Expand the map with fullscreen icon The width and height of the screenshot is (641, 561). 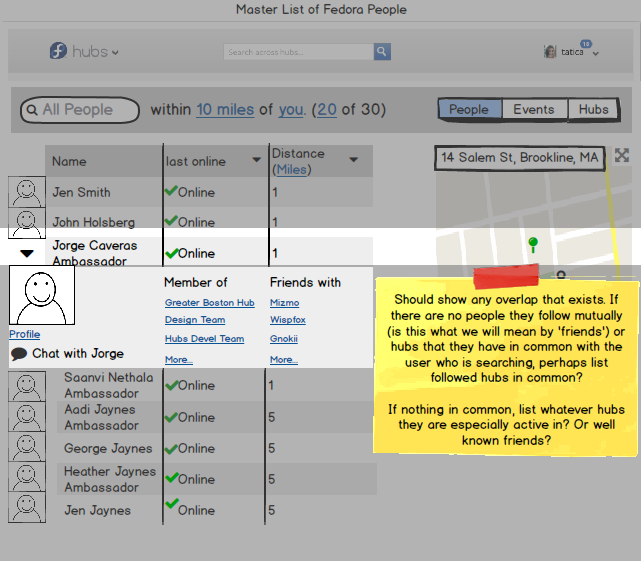pos(622,155)
